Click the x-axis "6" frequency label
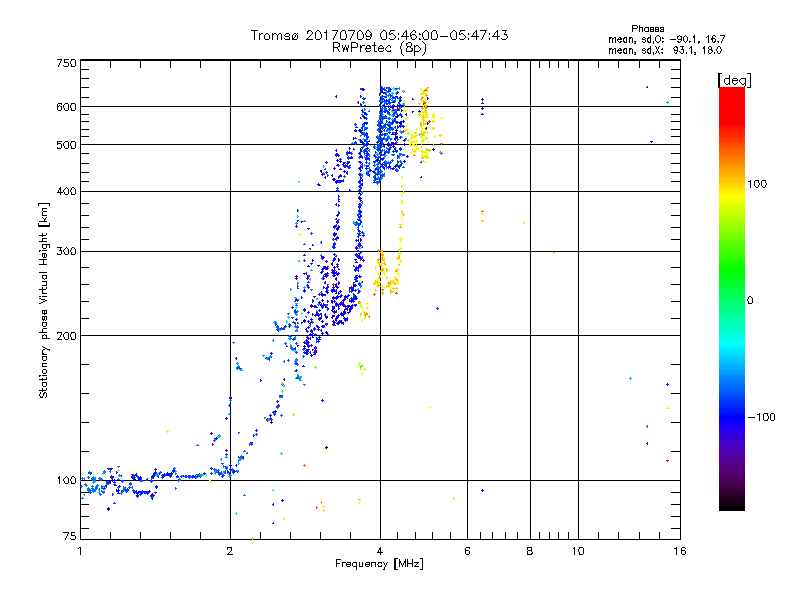Screen dimensions: 800x600 [467, 551]
